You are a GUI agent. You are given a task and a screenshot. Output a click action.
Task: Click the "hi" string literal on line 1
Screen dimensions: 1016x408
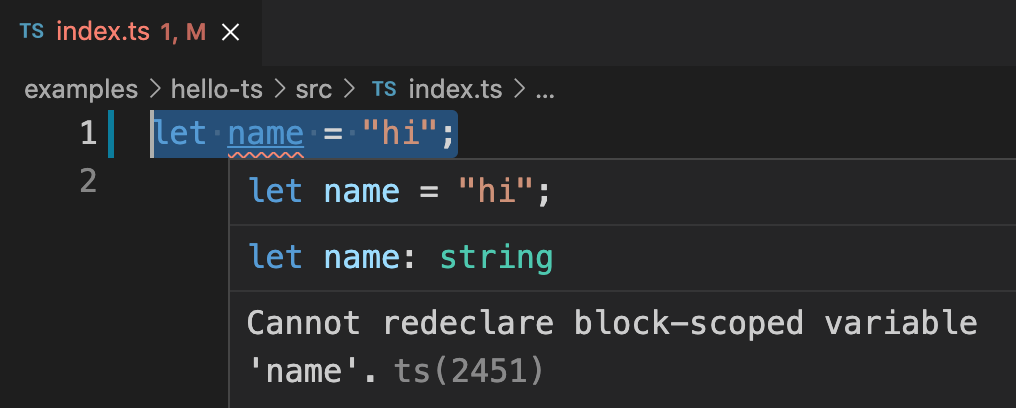pyautogui.click(x=405, y=133)
